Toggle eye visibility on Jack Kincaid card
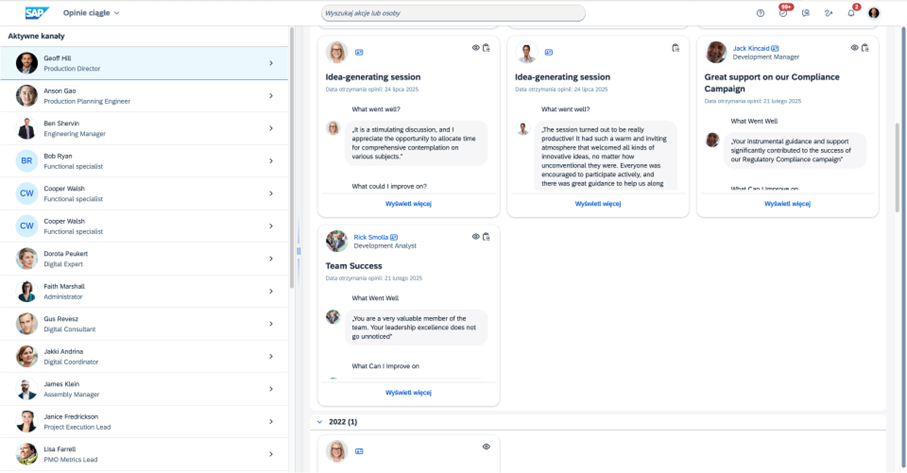This screenshot has height=473, width=907. click(854, 48)
